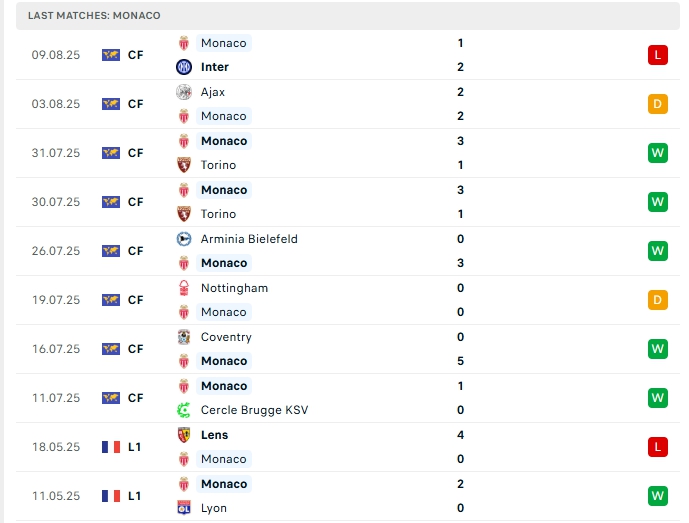Screen dimensions: 689x523
Task: Click the Nottingham club crest icon
Action: click(183, 288)
